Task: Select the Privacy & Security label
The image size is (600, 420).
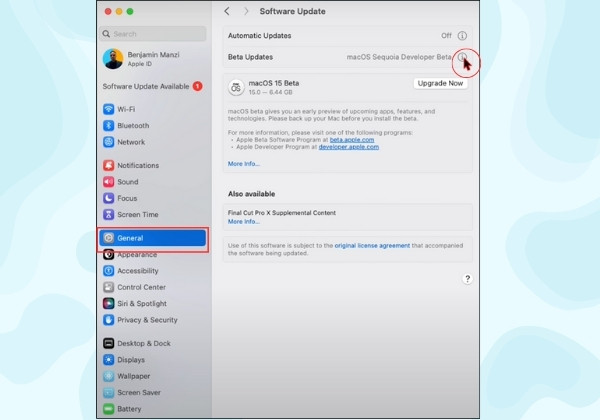Action: tap(147, 320)
